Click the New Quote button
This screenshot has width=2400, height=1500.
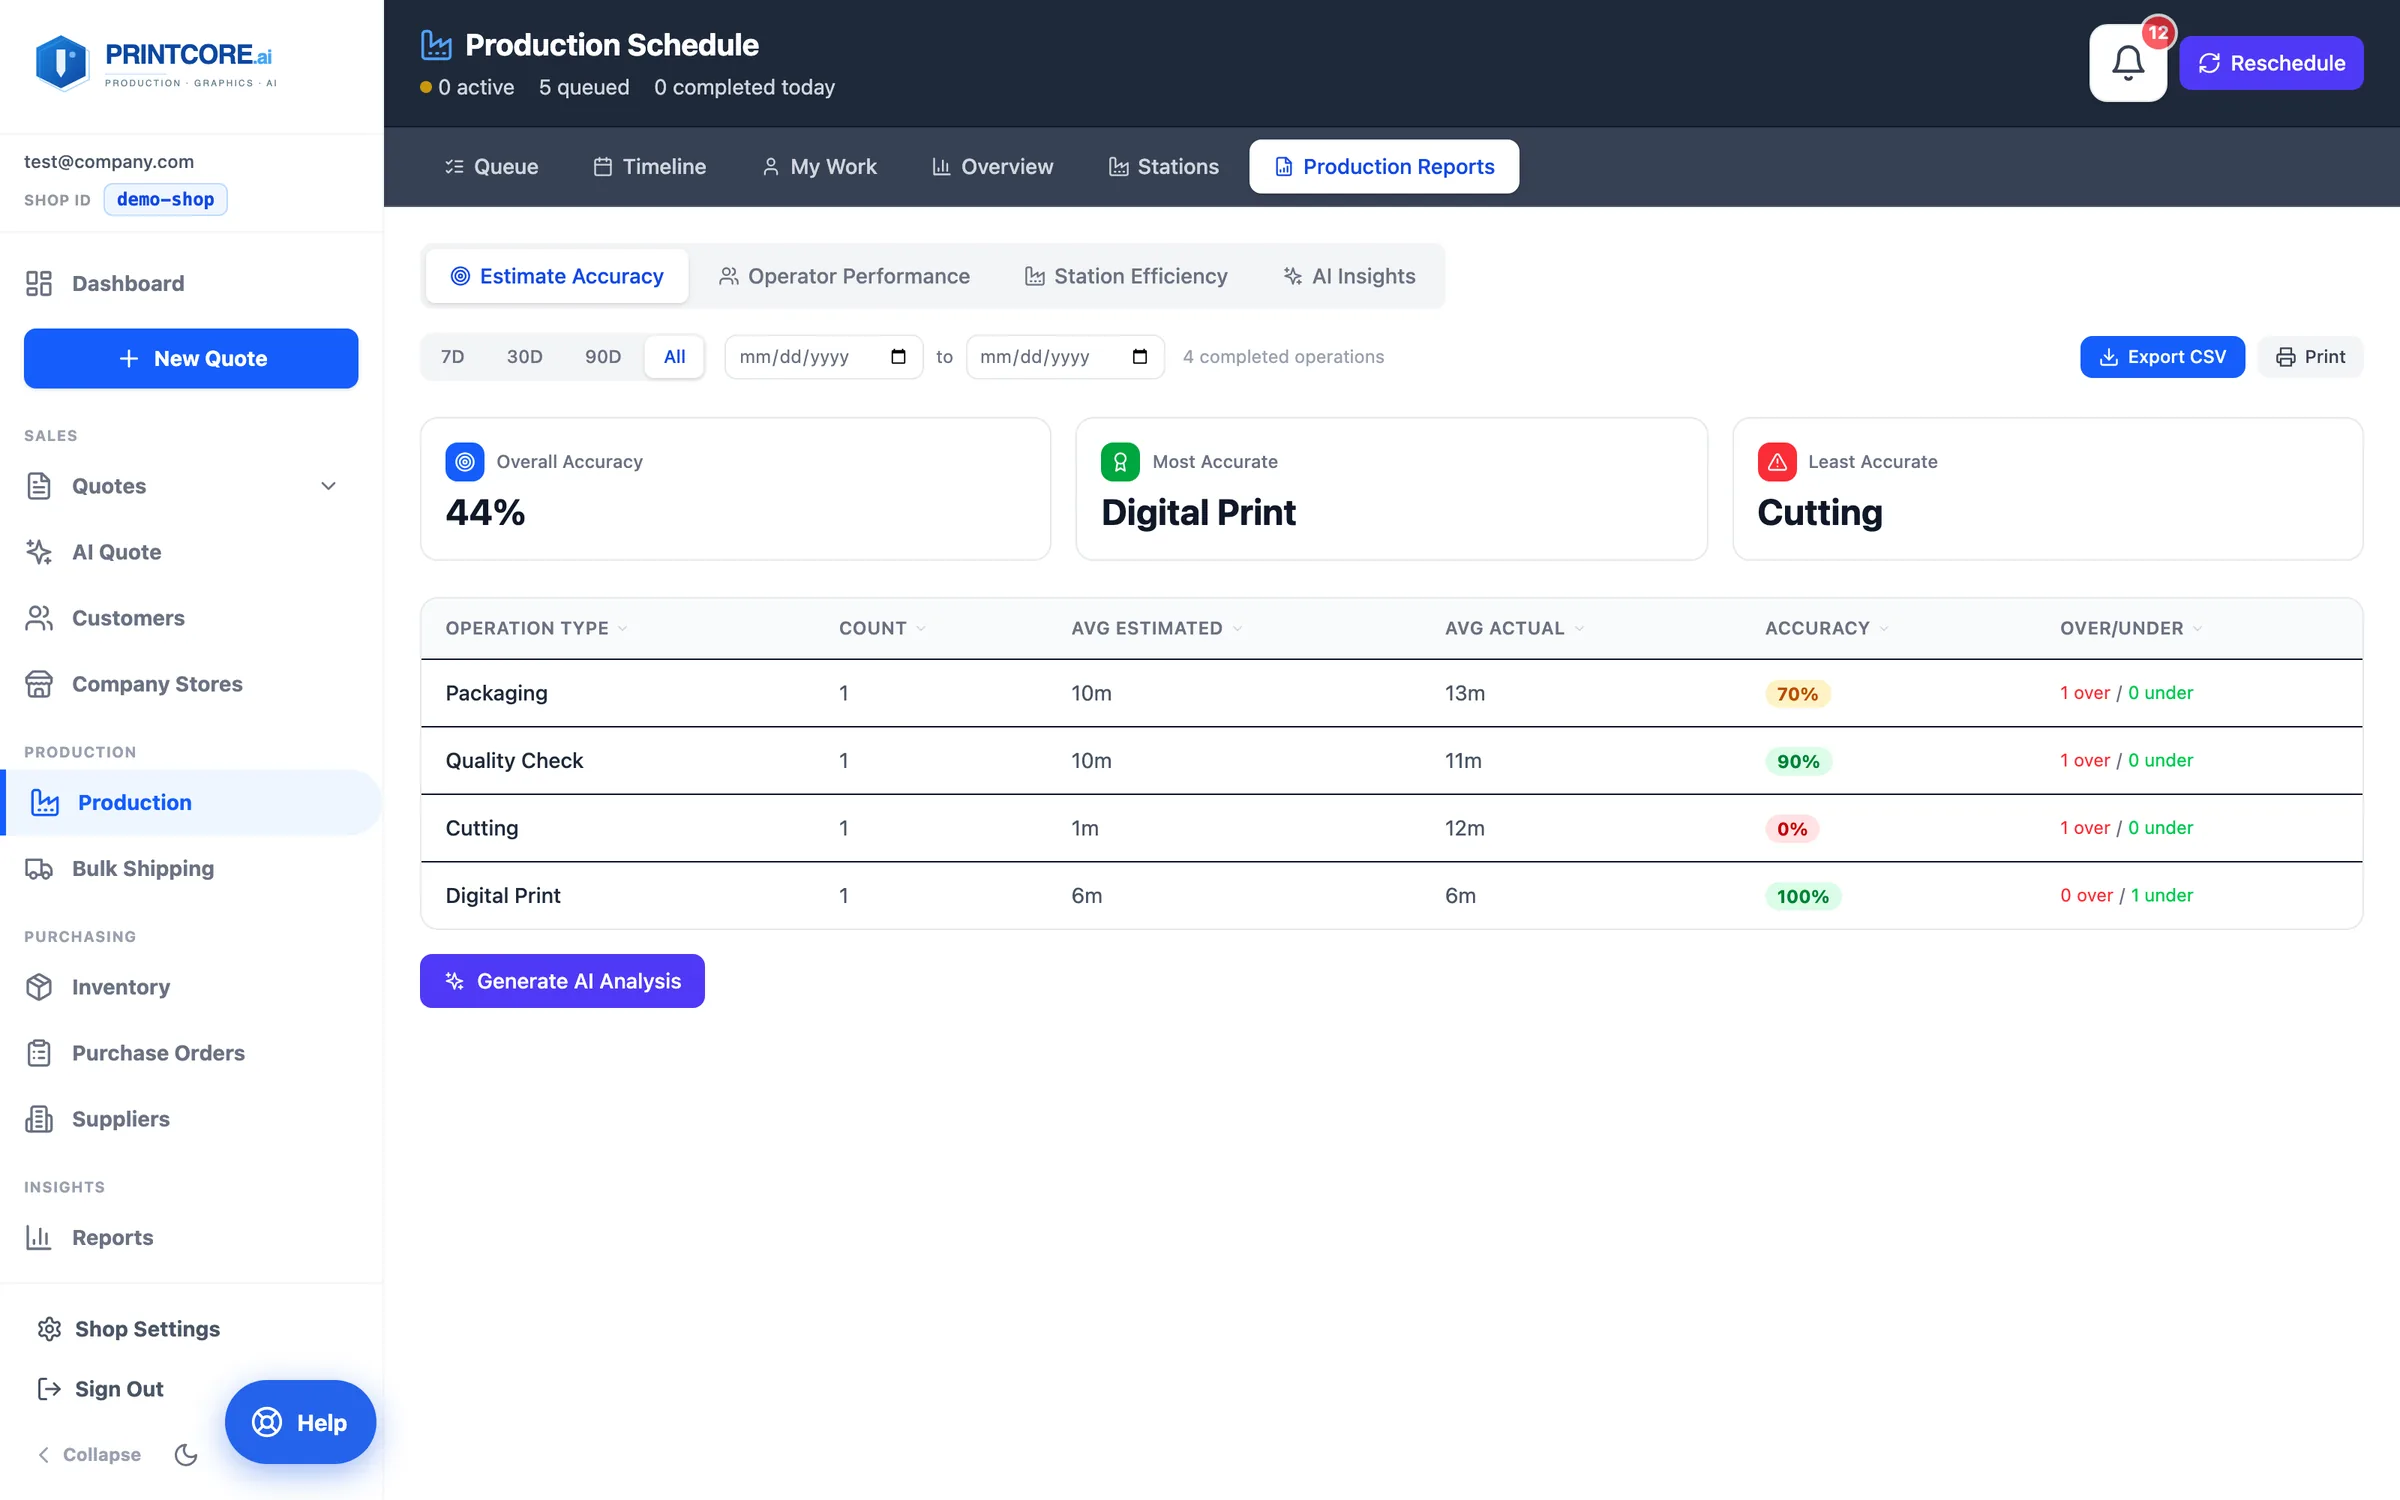191,358
